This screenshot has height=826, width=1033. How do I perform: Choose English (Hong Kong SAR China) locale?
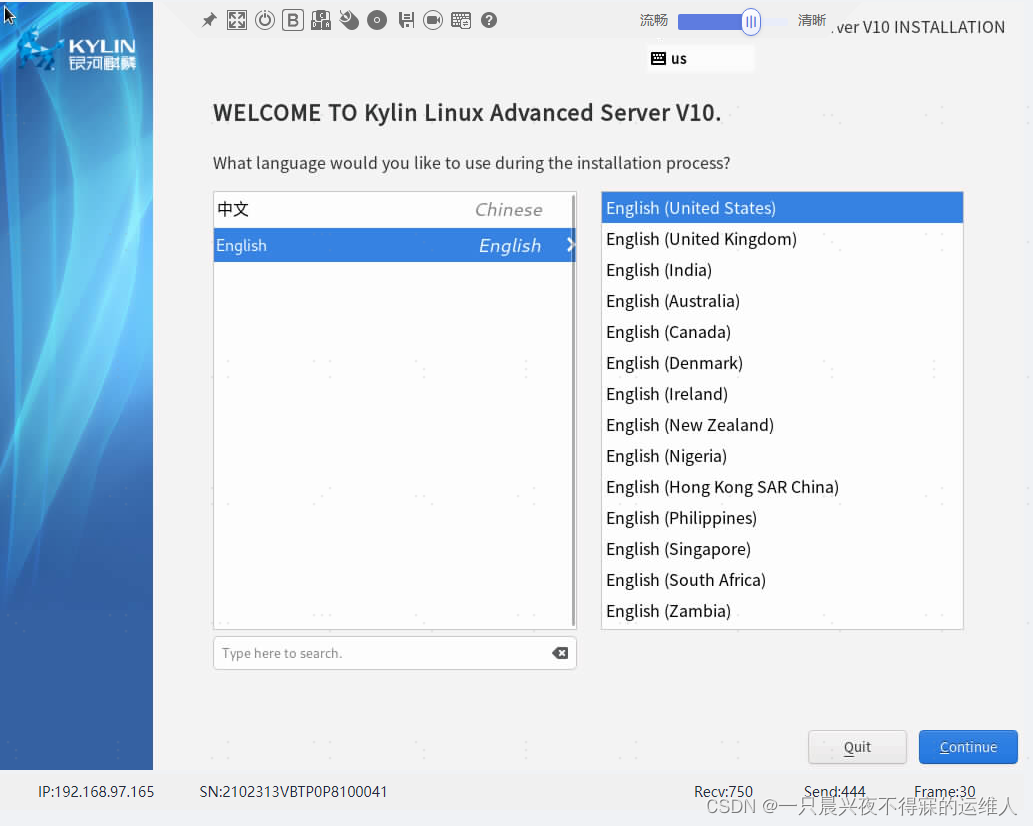(x=782, y=487)
